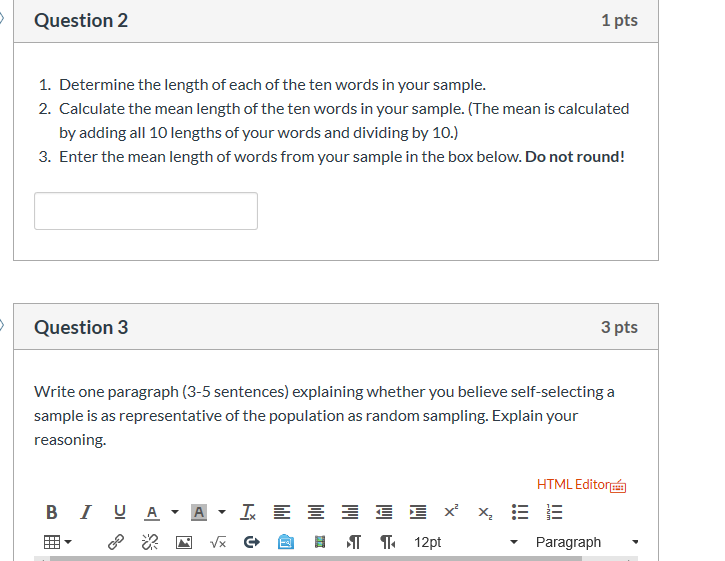
Task: Open the background color dropdown arrow
Action: pyautogui.click(x=222, y=512)
